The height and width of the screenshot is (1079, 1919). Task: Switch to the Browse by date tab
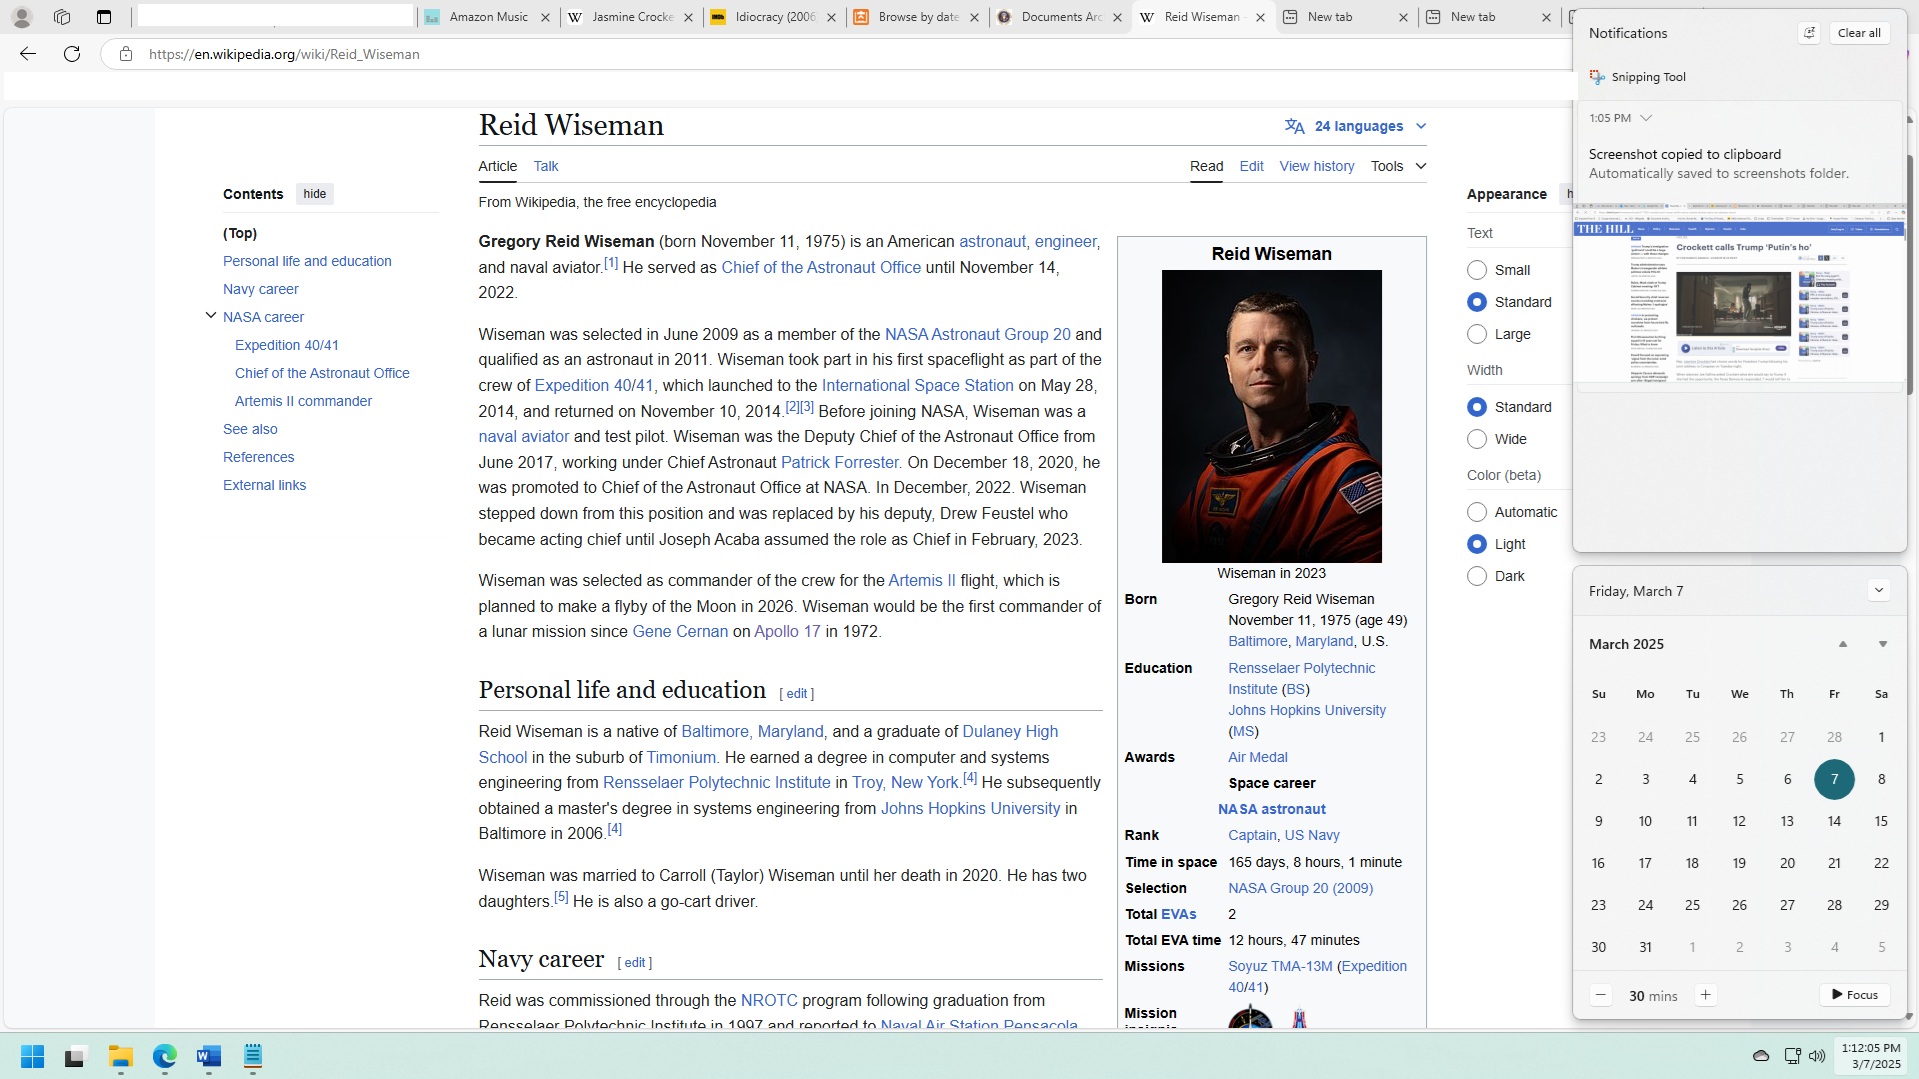point(916,17)
